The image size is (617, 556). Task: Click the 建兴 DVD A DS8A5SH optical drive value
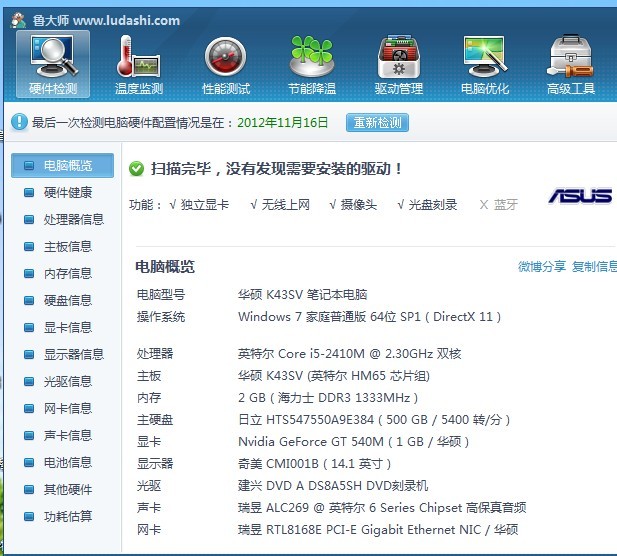(333, 486)
